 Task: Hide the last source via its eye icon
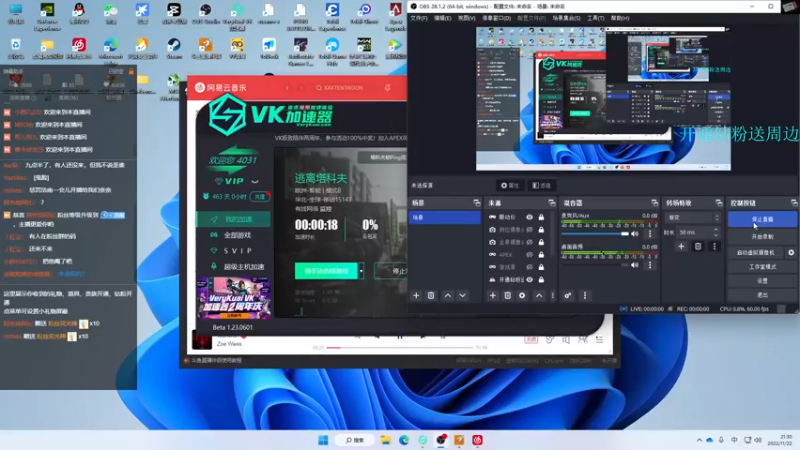click(x=530, y=280)
